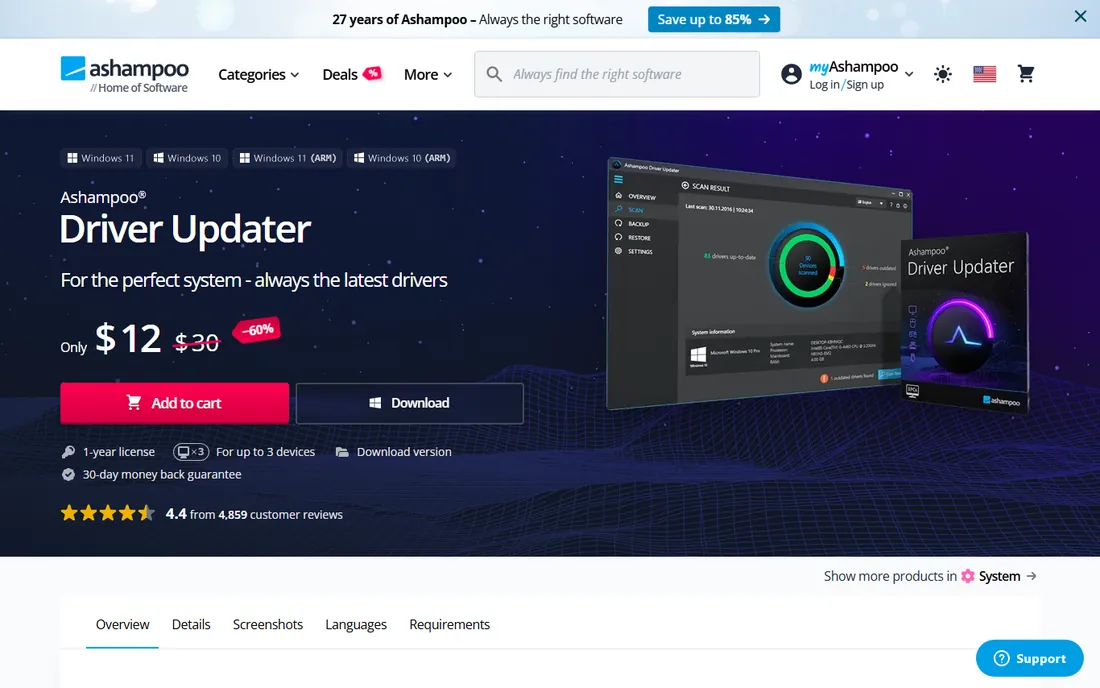
Task: Open the 4,859 customer reviews text
Action: pyautogui.click(x=281, y=514)
